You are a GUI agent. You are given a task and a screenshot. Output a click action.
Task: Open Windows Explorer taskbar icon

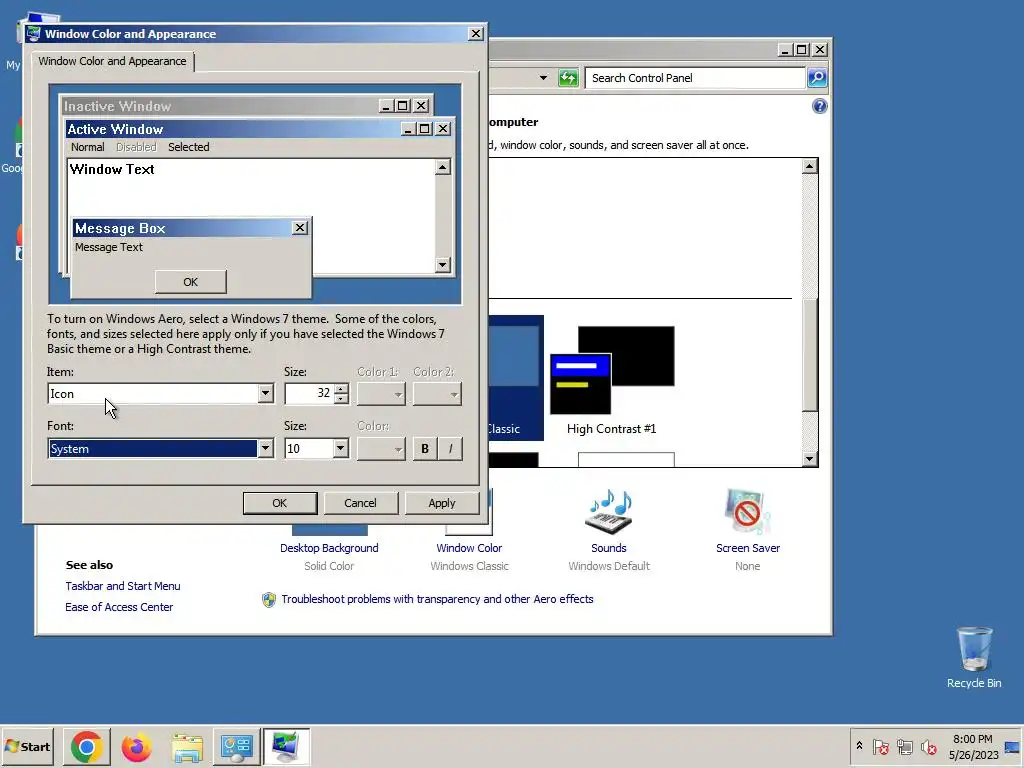(x=187, y=746)
